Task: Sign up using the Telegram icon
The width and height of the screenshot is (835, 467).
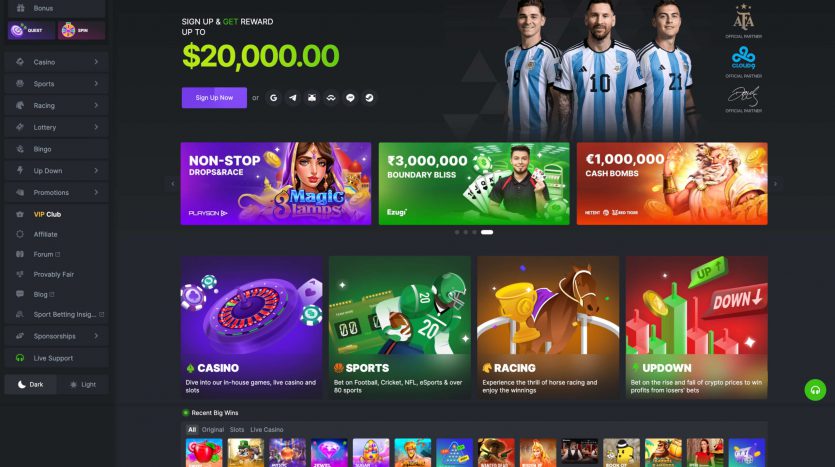Action: point(292,97)
